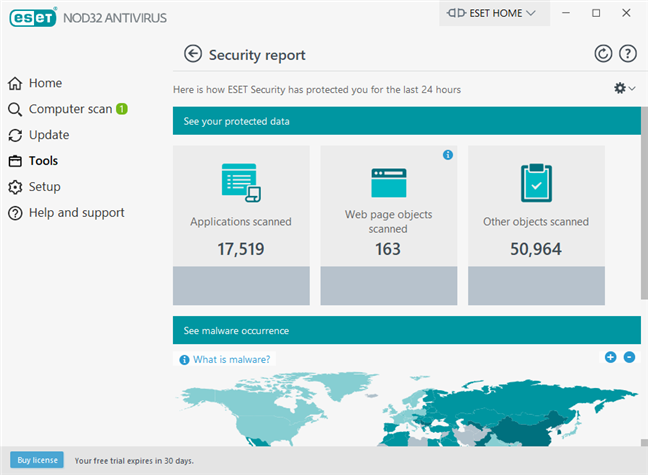Click the free trial expires in 30 days text

click(134, 461)
